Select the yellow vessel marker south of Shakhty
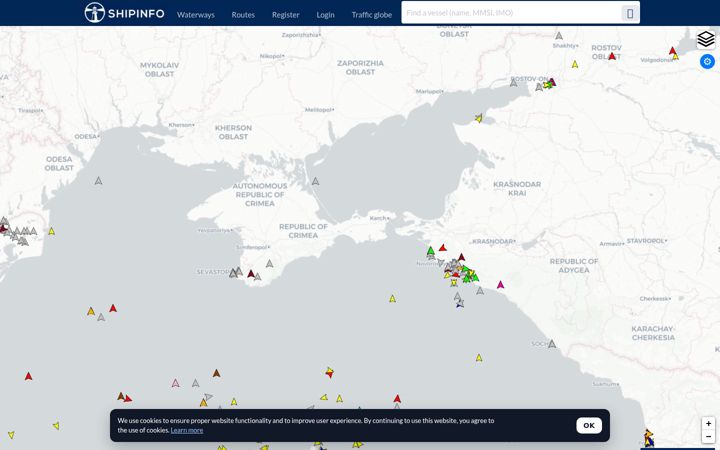Screen dimensions: 720x450 click(575, 65)
